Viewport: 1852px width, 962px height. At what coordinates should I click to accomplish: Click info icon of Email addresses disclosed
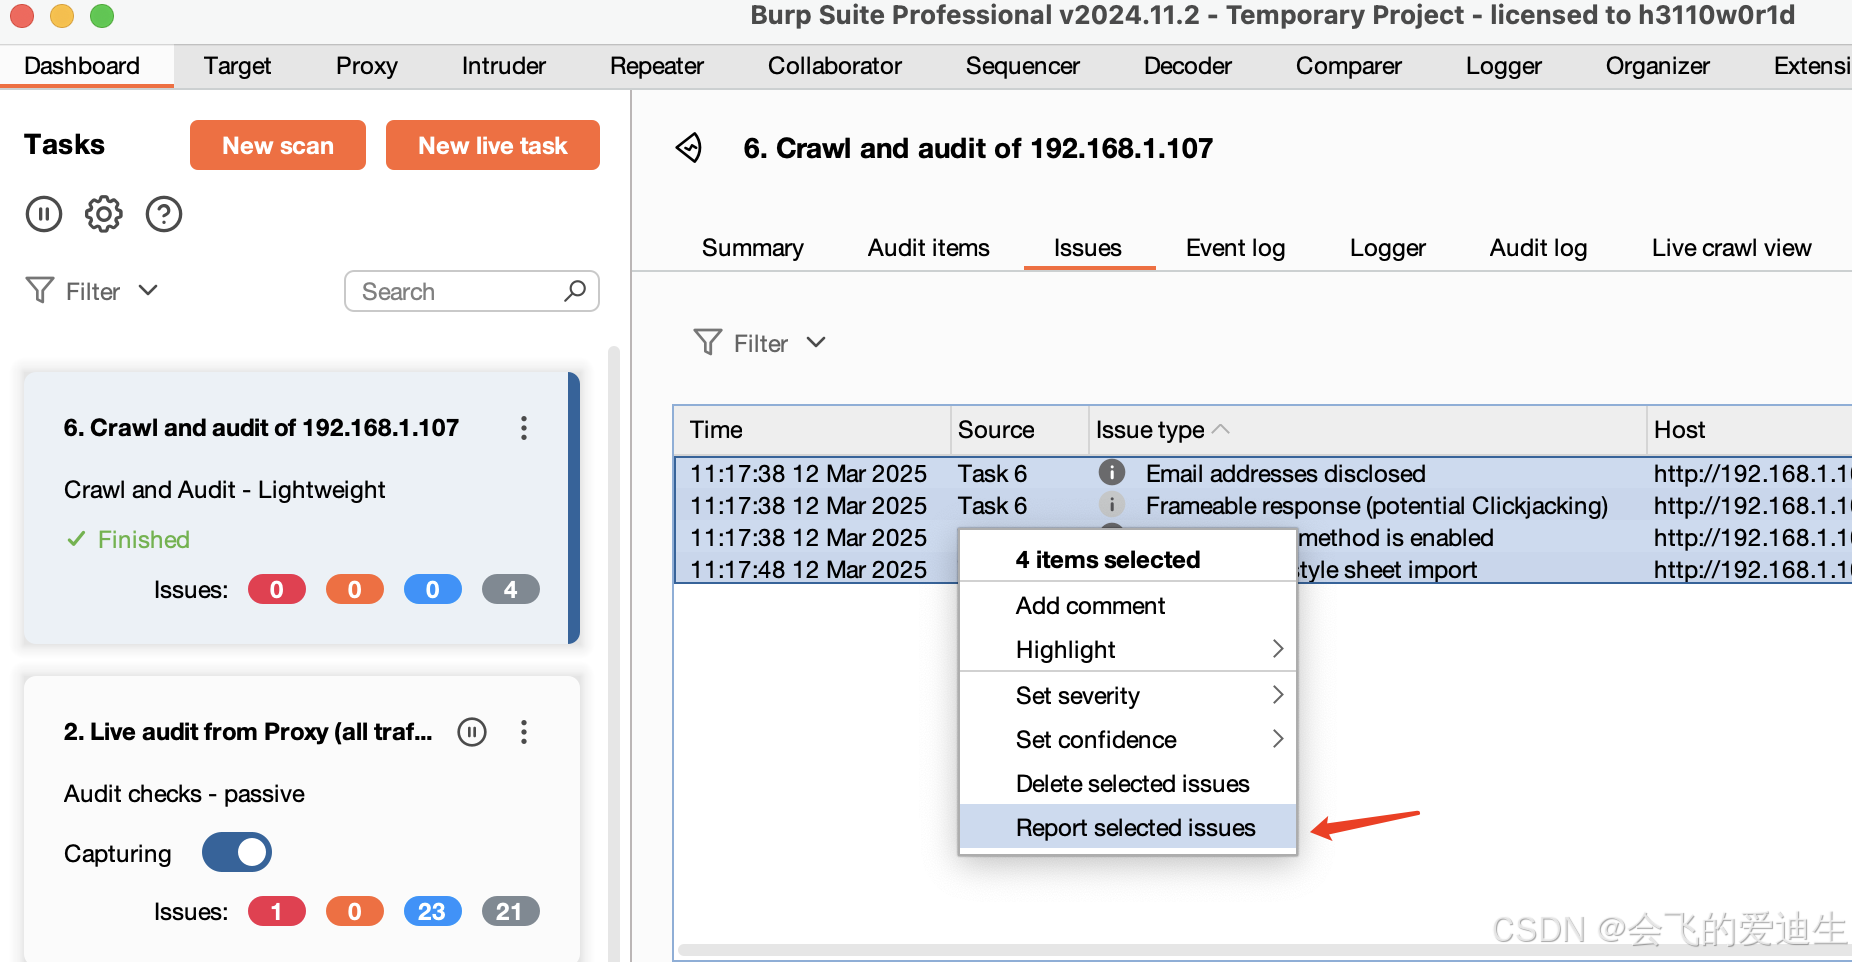tap(1112, 473)
